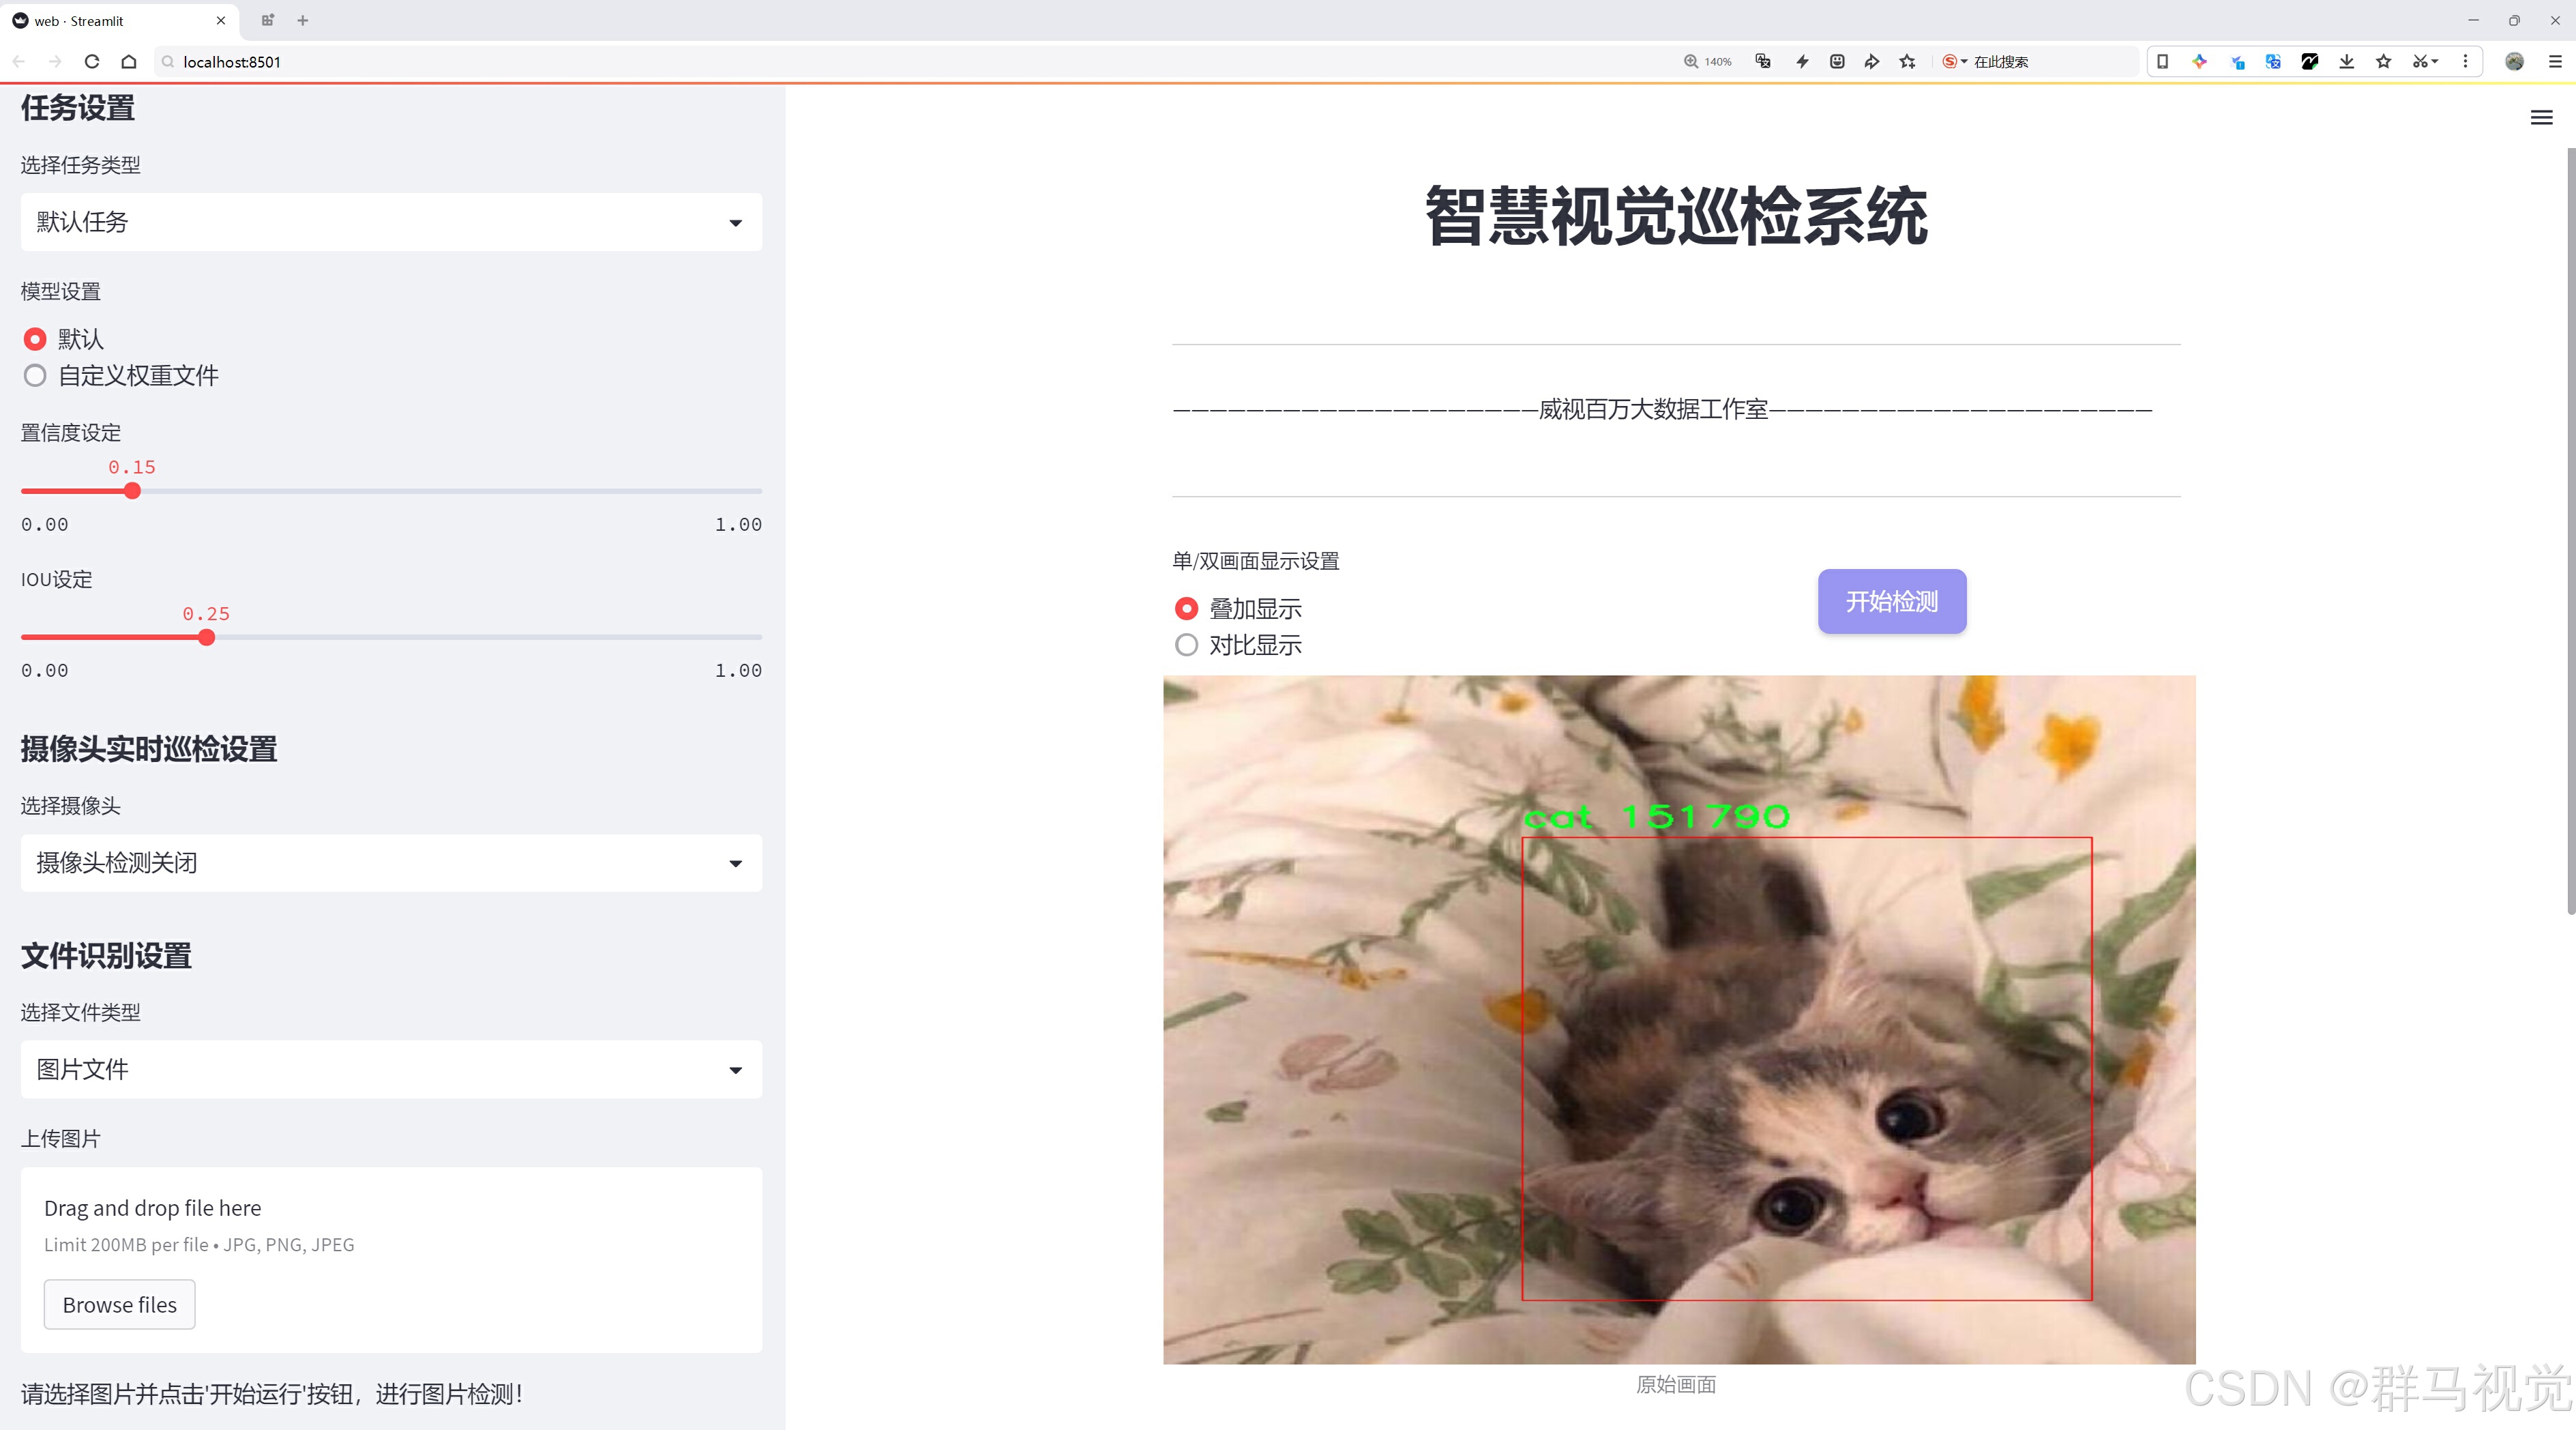Click the browser reload button
Screen dimensions: 2576x1430
tap(92, 62)
